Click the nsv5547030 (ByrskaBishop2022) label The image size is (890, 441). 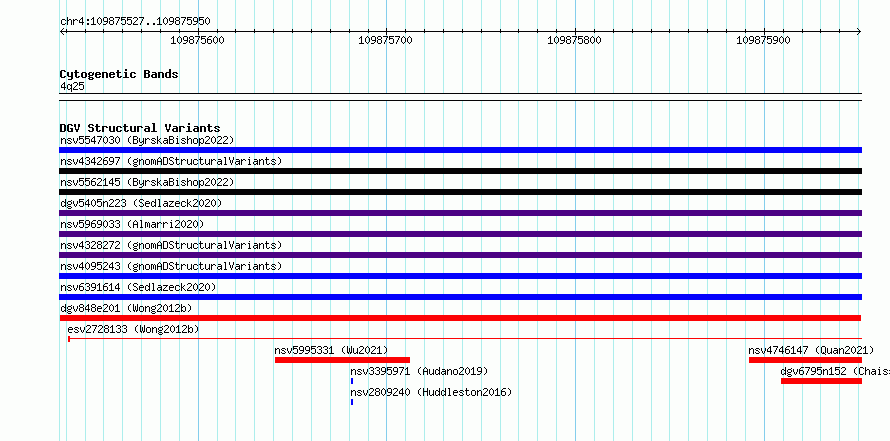[x=147, y=140]
